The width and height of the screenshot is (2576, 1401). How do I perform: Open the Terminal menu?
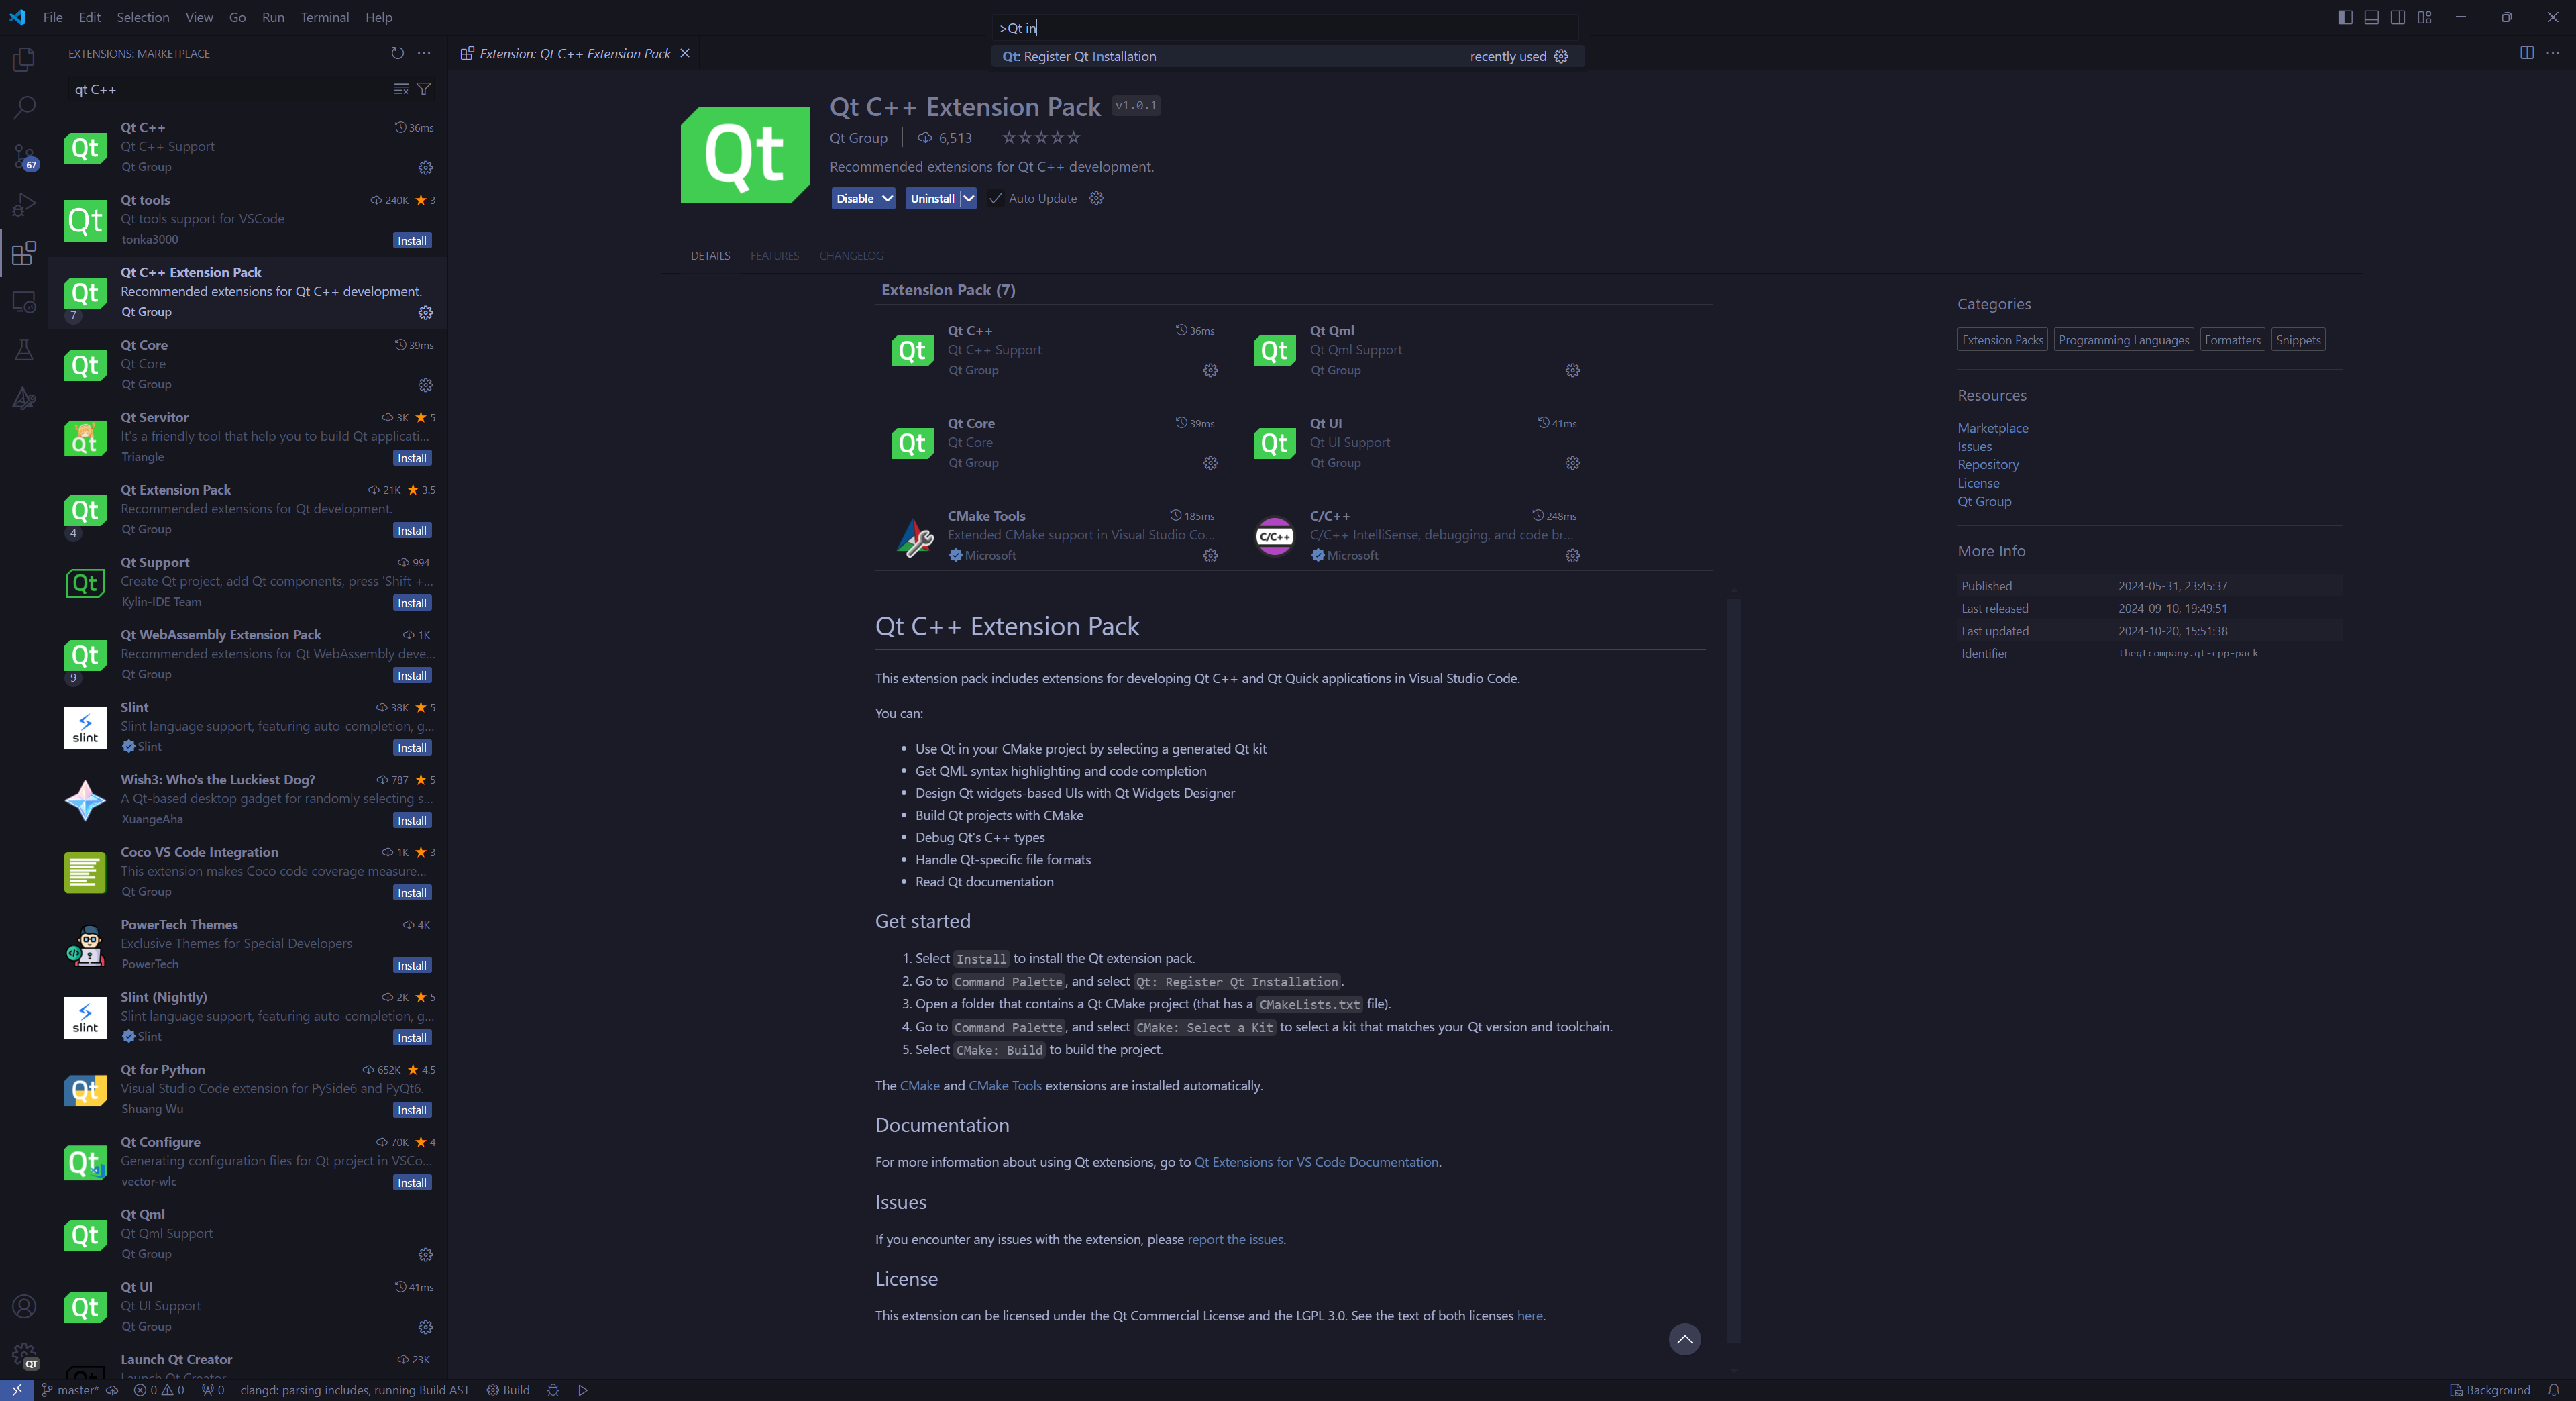click(324, 17)
